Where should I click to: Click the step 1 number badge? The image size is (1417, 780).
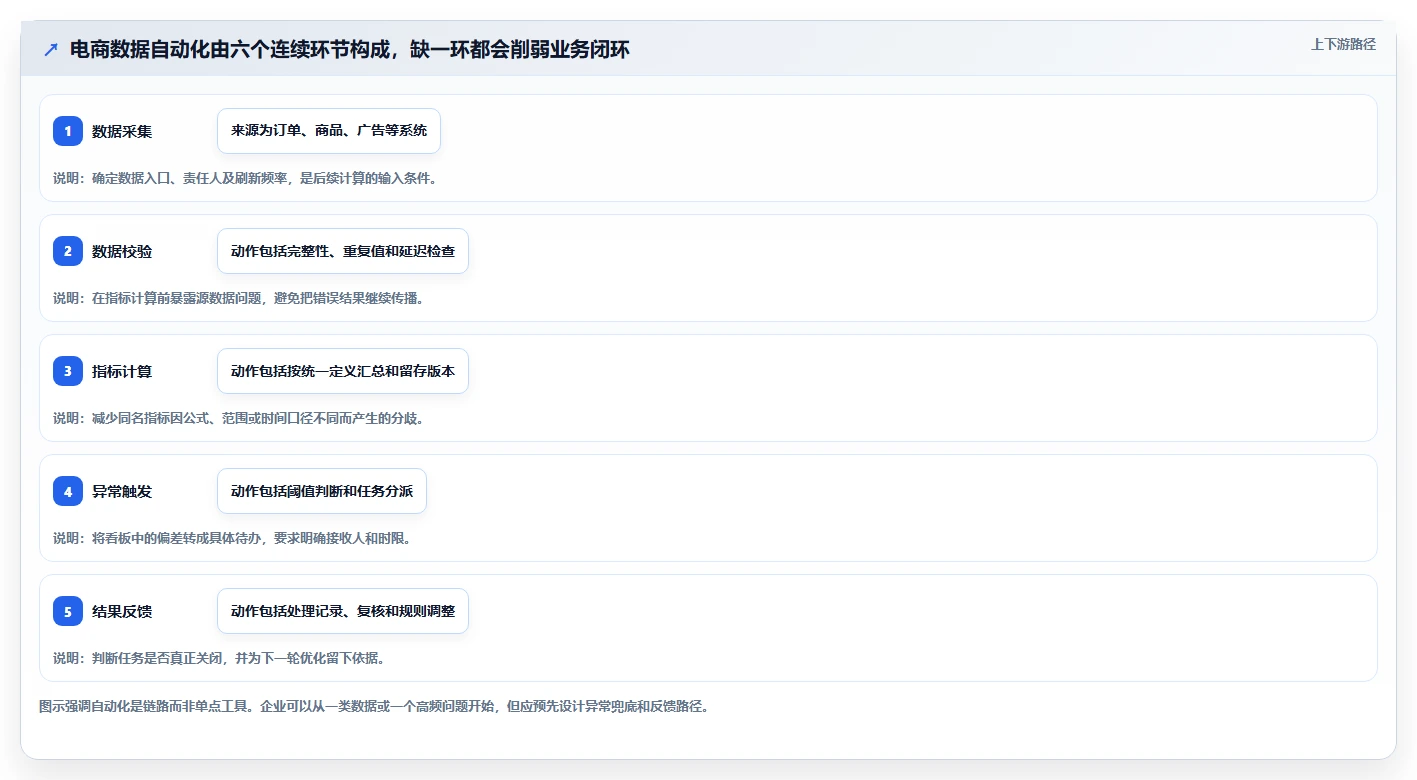68,131
